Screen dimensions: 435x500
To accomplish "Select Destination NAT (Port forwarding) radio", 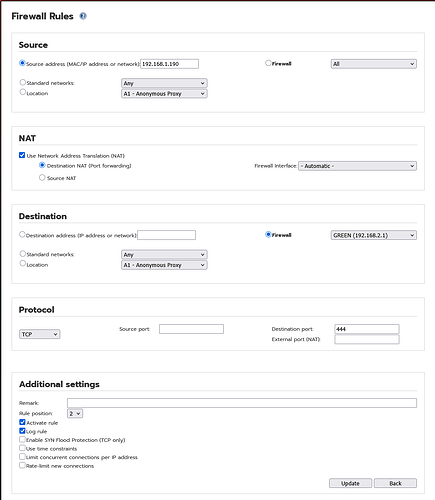I will click(x=42, y=165).
